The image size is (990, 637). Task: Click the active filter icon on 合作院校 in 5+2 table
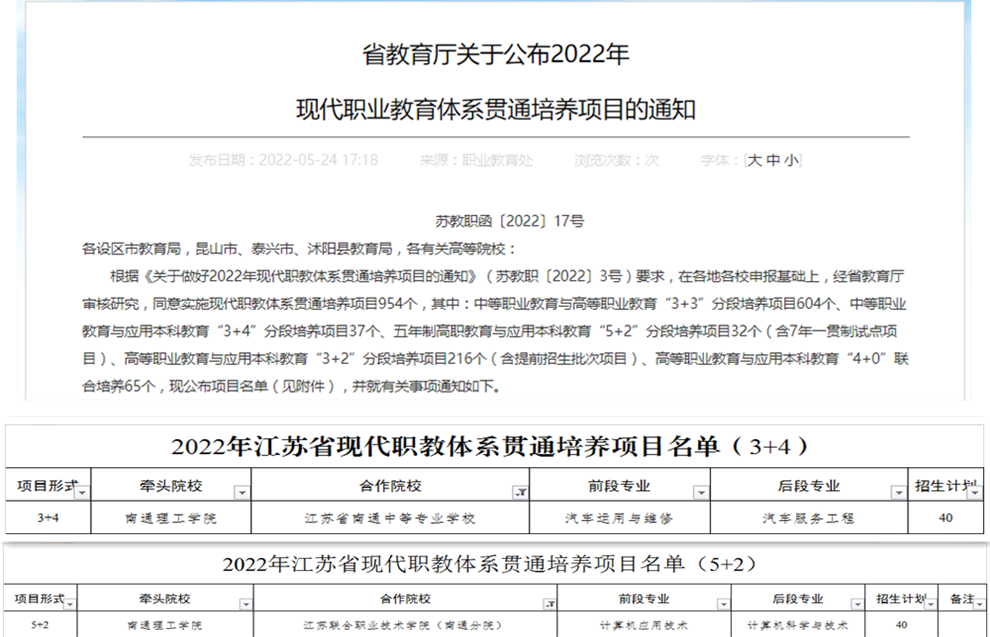pos(548,604)
